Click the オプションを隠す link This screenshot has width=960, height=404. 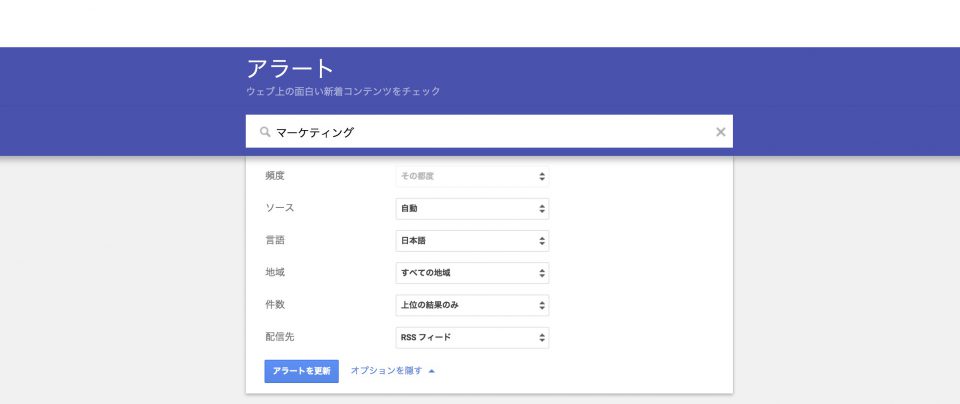(385, 371)
